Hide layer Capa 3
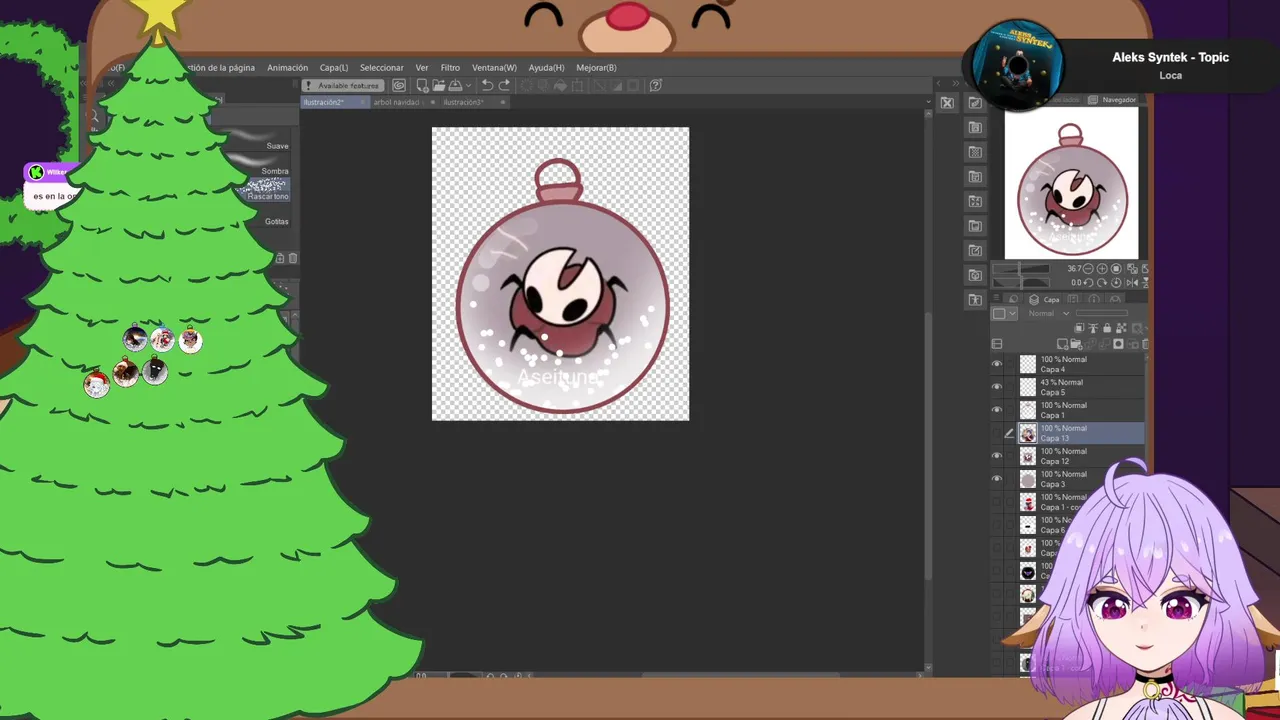1280x720 pixels. pos(996,479)
